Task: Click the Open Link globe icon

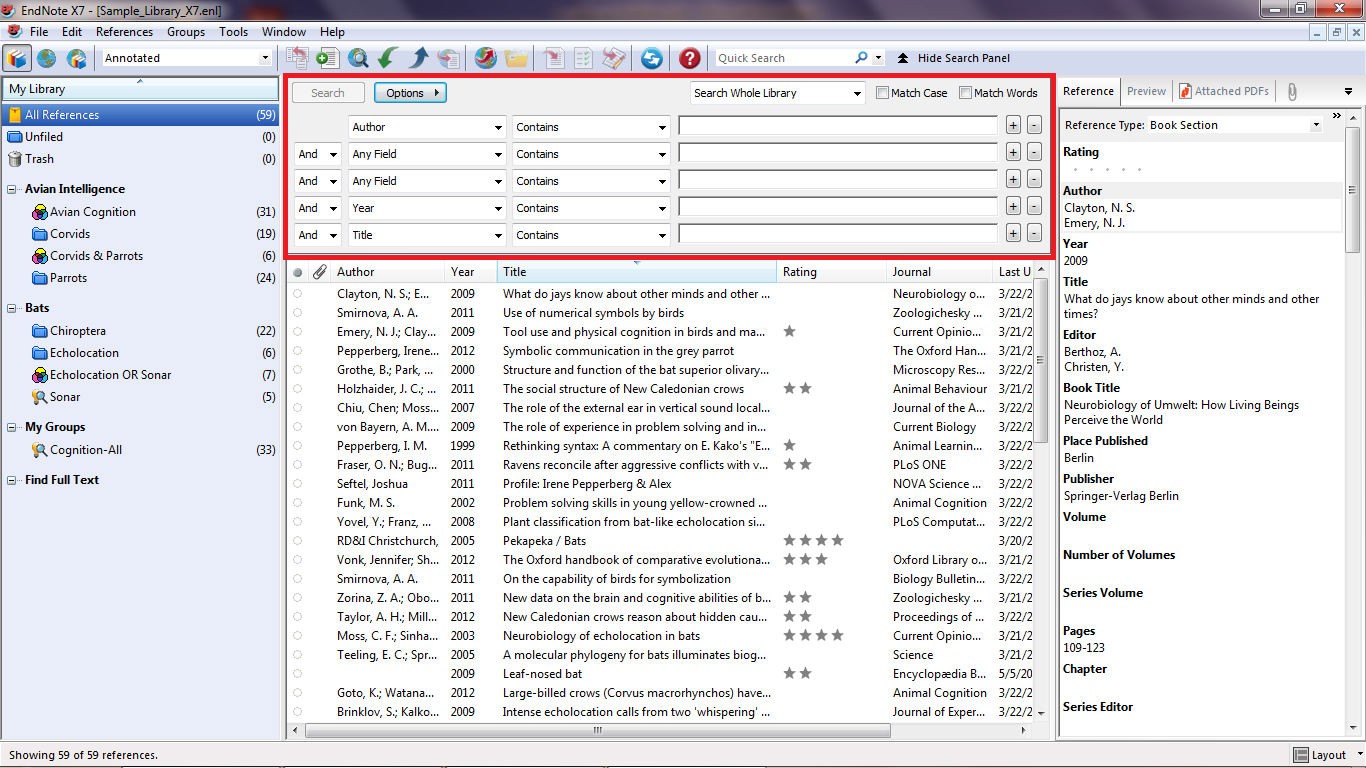Action: click(485, 58)
